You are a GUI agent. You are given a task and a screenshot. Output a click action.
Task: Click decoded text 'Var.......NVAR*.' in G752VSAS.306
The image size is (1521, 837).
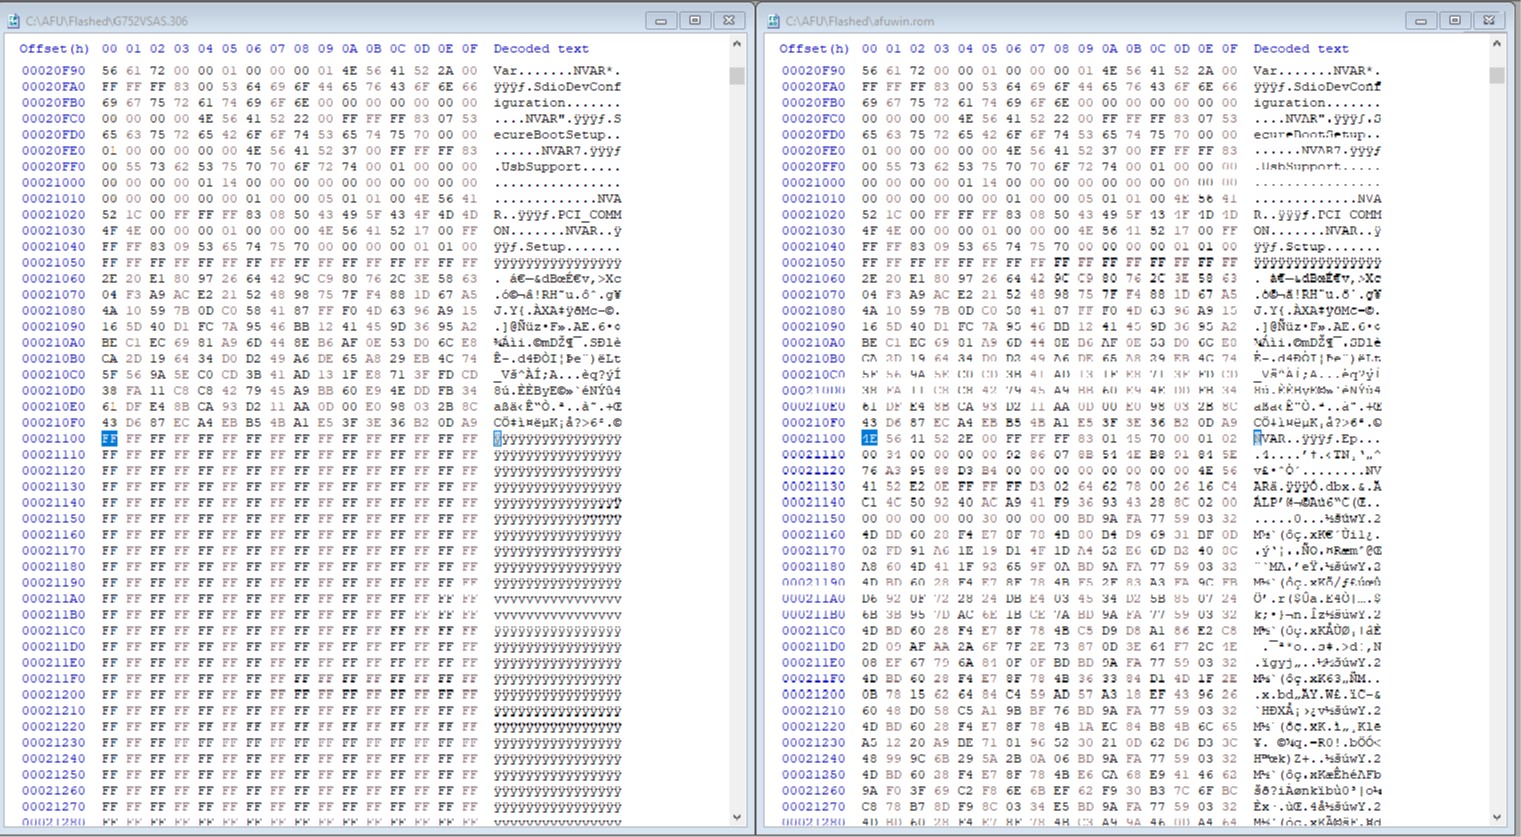point(557,71)
